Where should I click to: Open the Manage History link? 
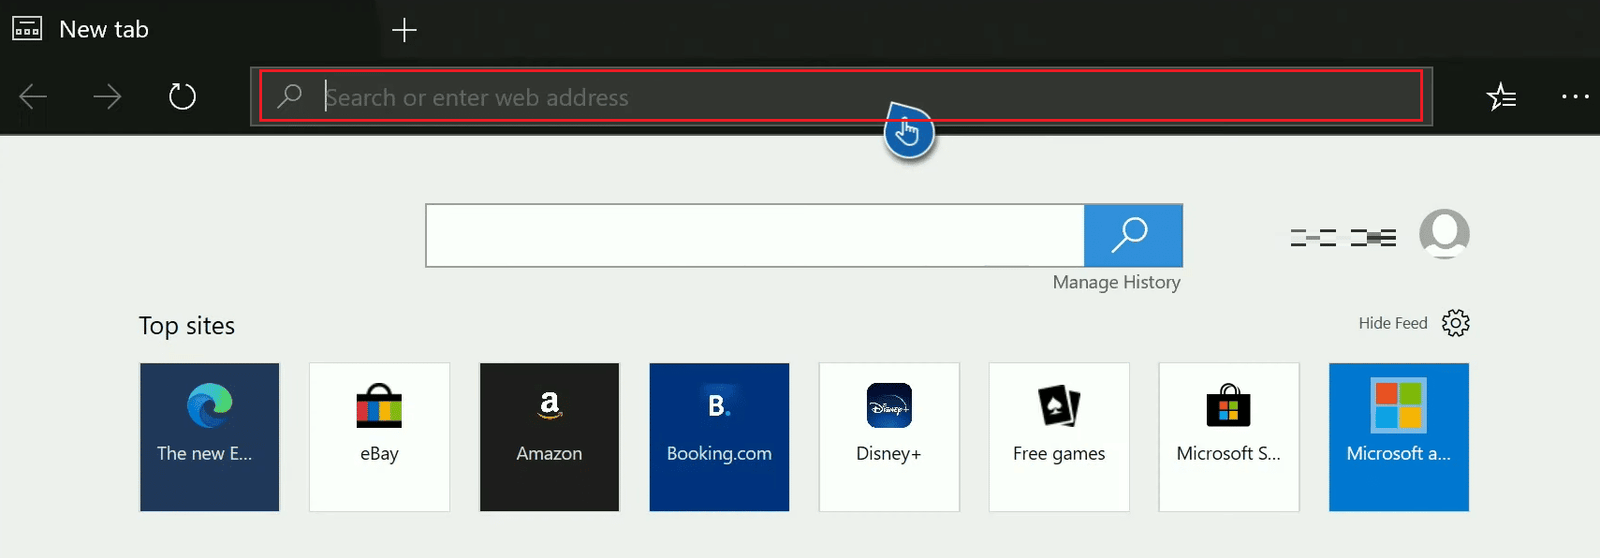point(1116,283)
